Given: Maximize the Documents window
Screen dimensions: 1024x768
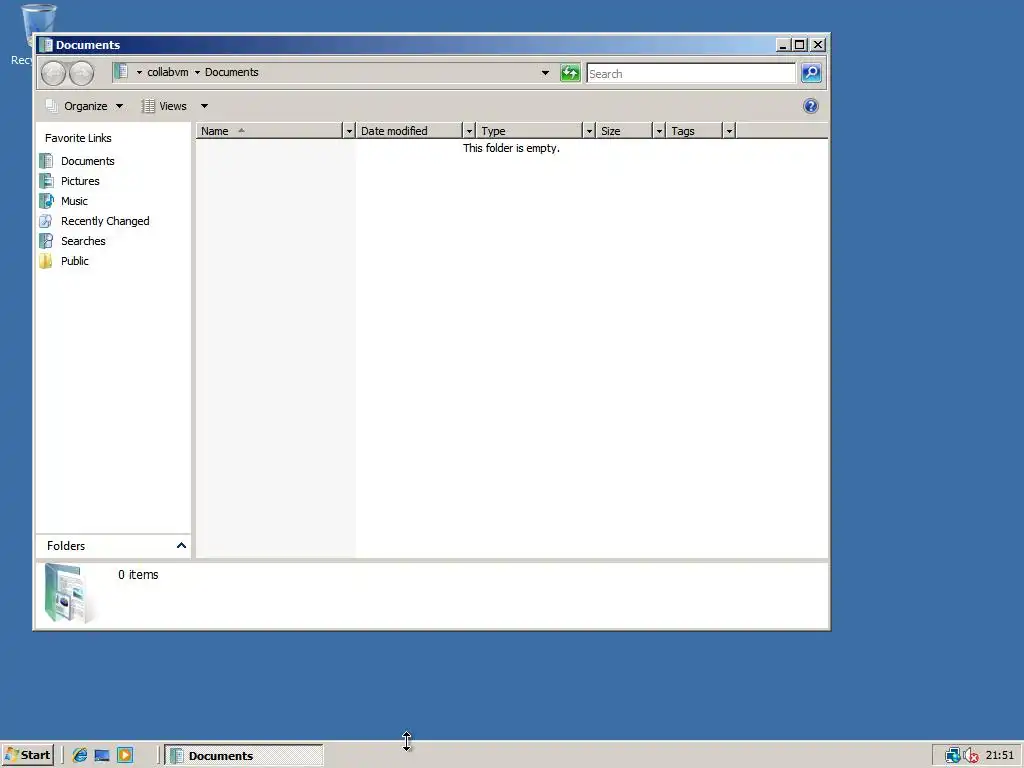Looking at the screenshot, I should click(799, 45).
